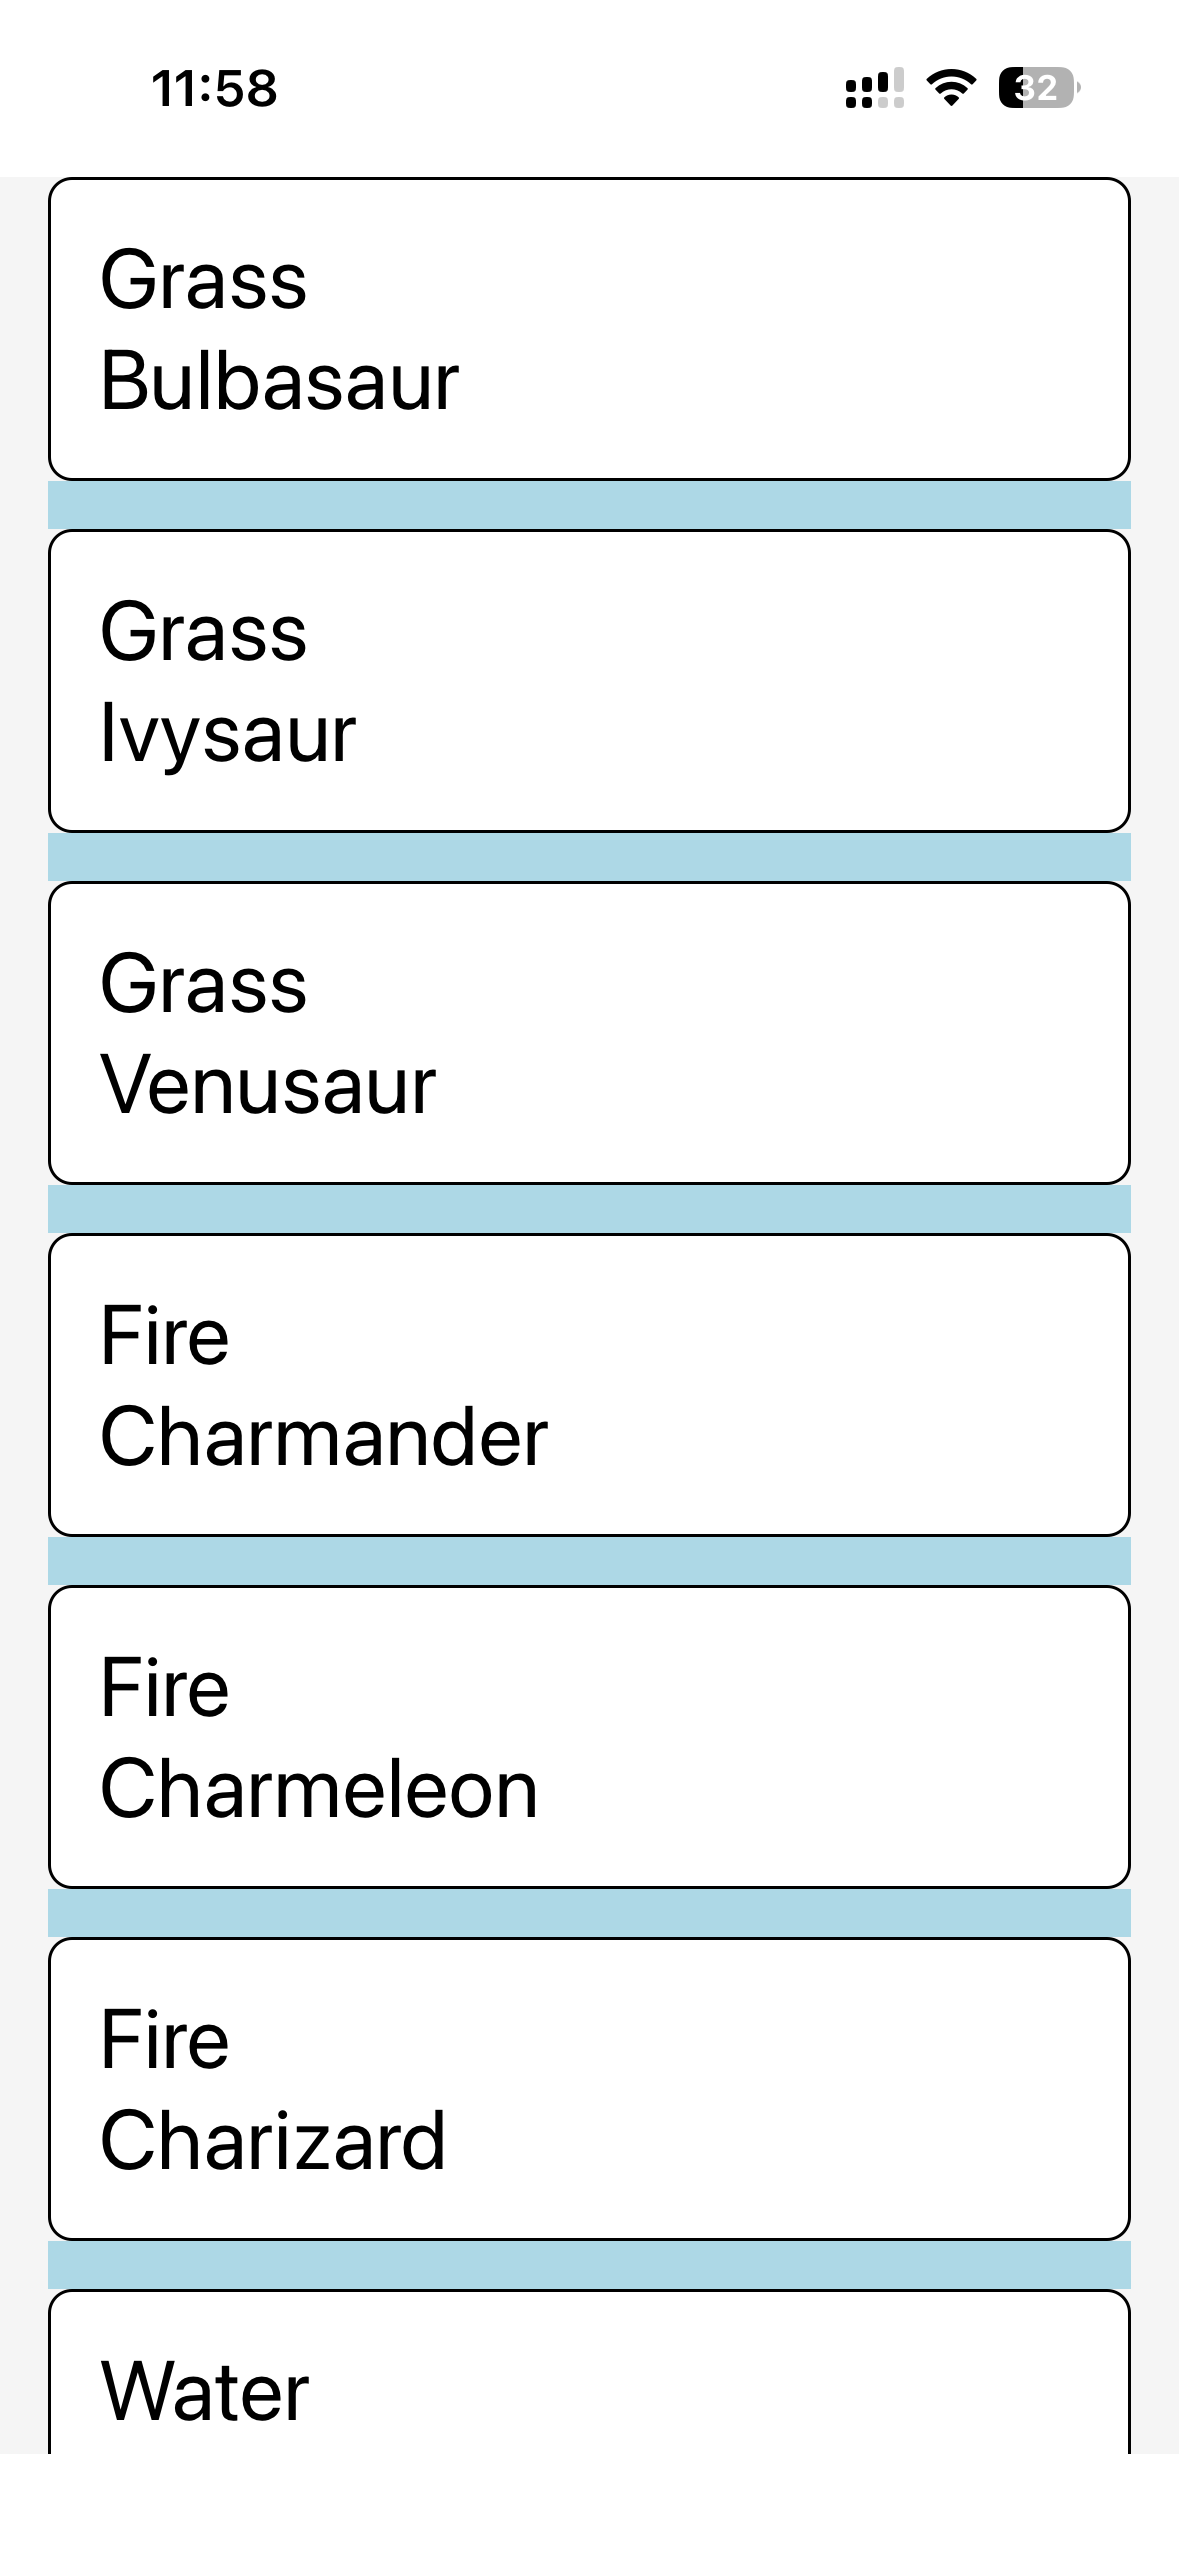This screenshot has width=1179, height=2556.
Task: Tap the Fire label above Charmeleon
Action: click(165, 1689)
